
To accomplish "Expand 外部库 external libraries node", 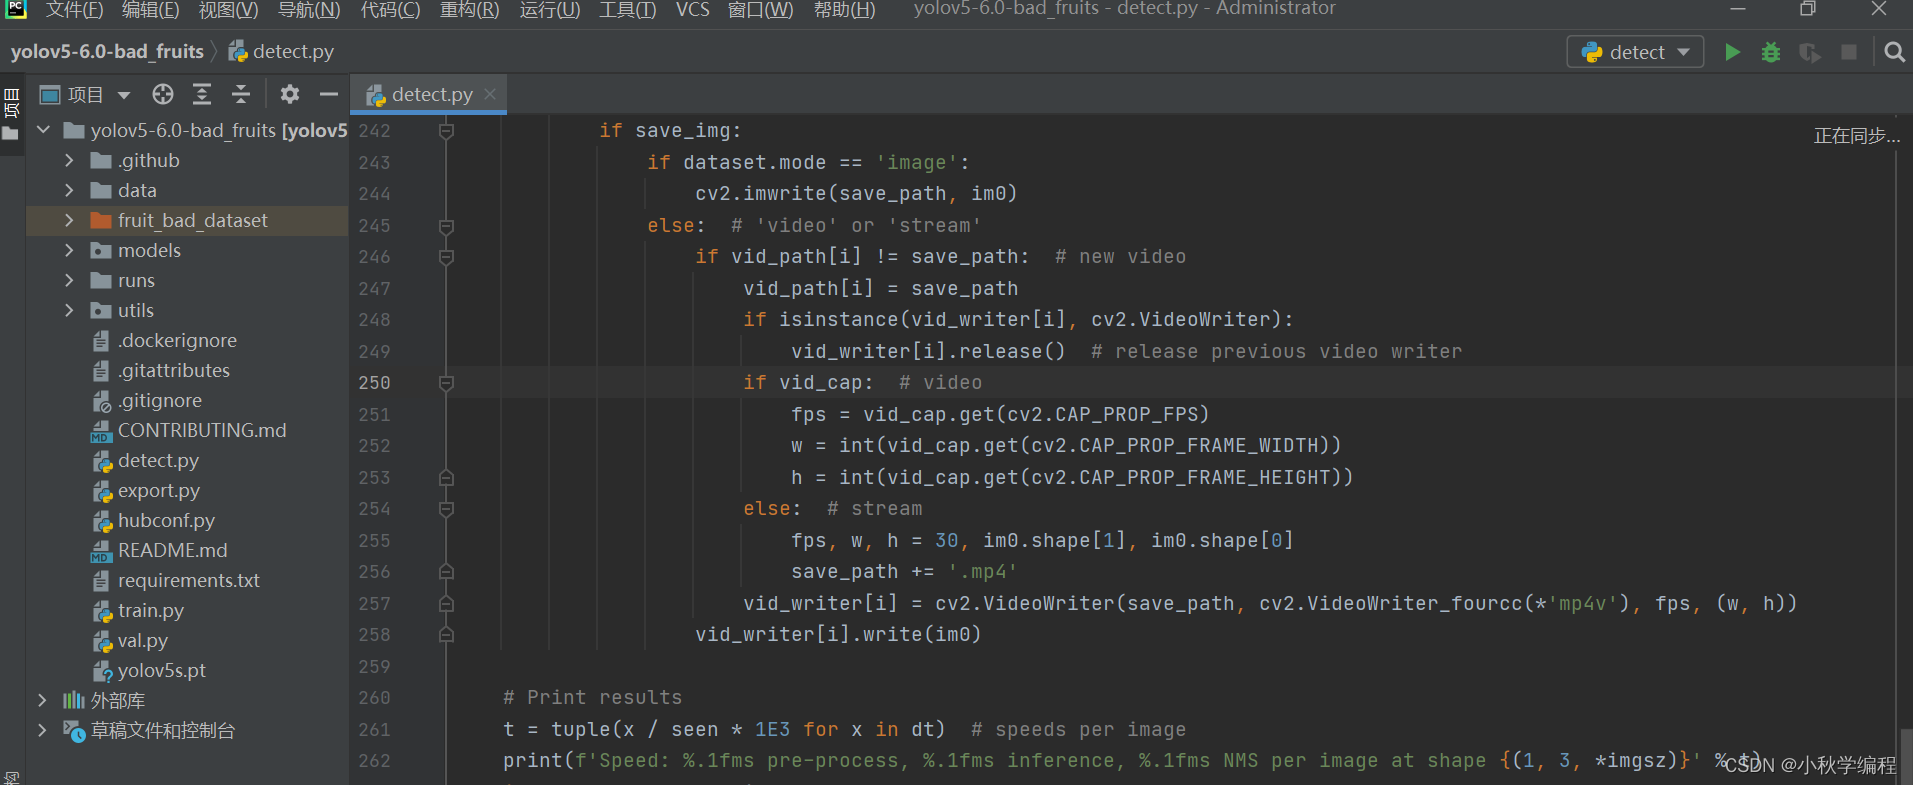I will click(42, 700).
